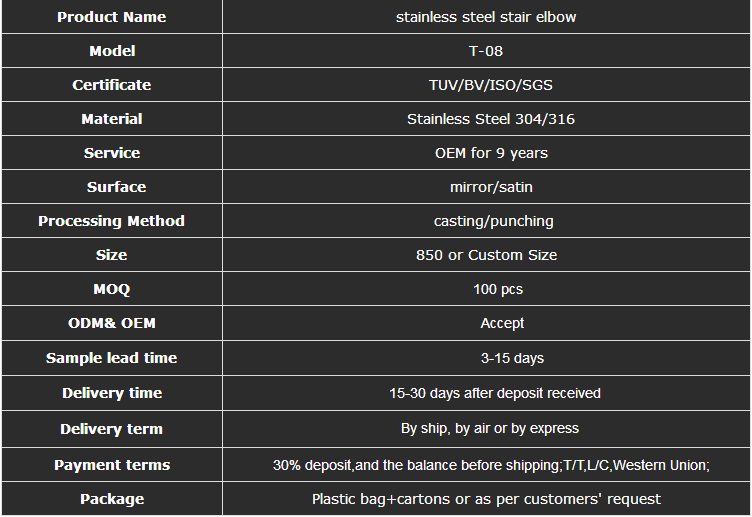Select "Stainless Steel 304/316" material text

(x=490, y=119)
